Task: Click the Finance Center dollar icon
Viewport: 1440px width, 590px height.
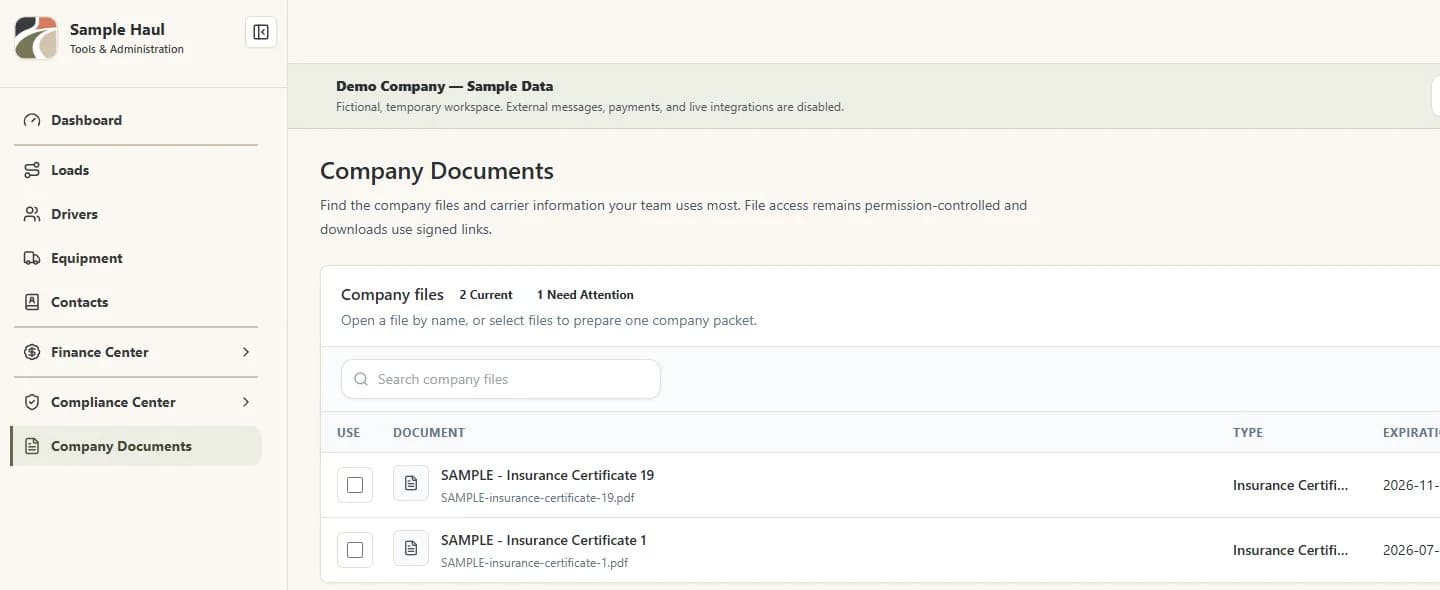Action: [32, 352]
